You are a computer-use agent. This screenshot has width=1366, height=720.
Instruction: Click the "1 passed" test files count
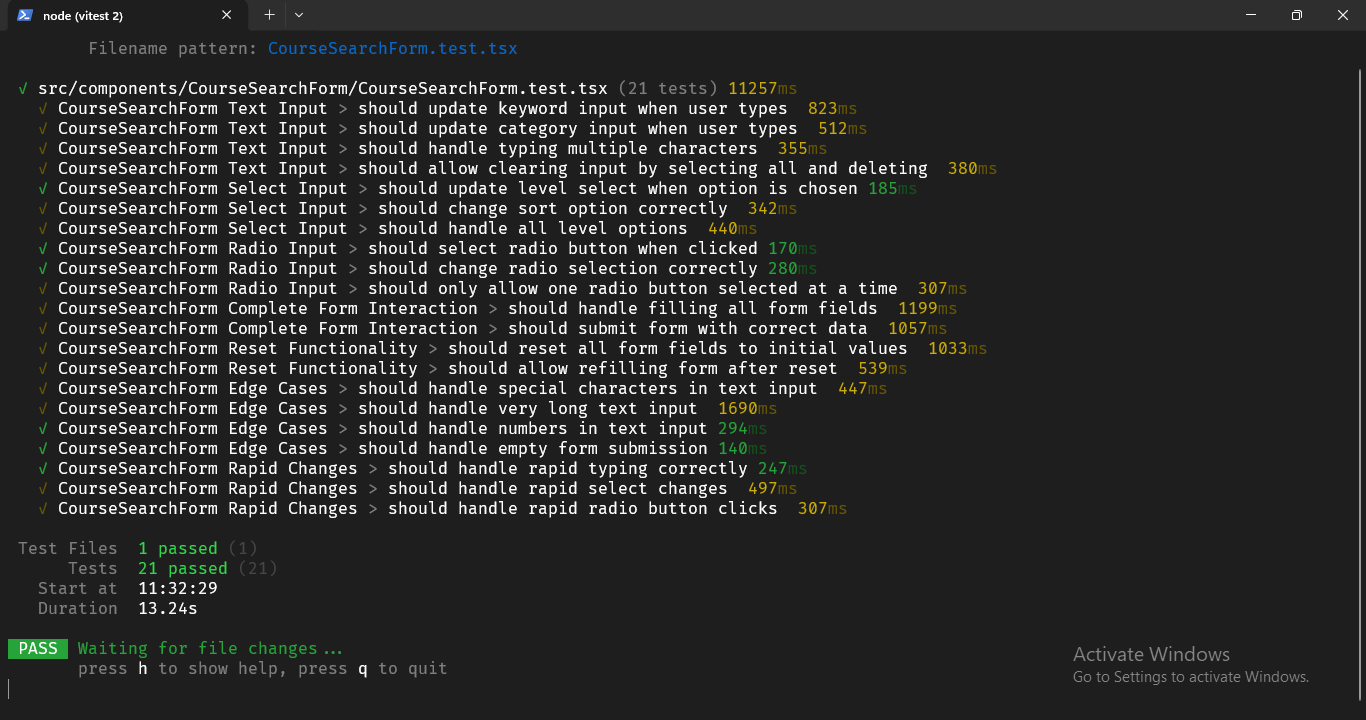point(177,548)
